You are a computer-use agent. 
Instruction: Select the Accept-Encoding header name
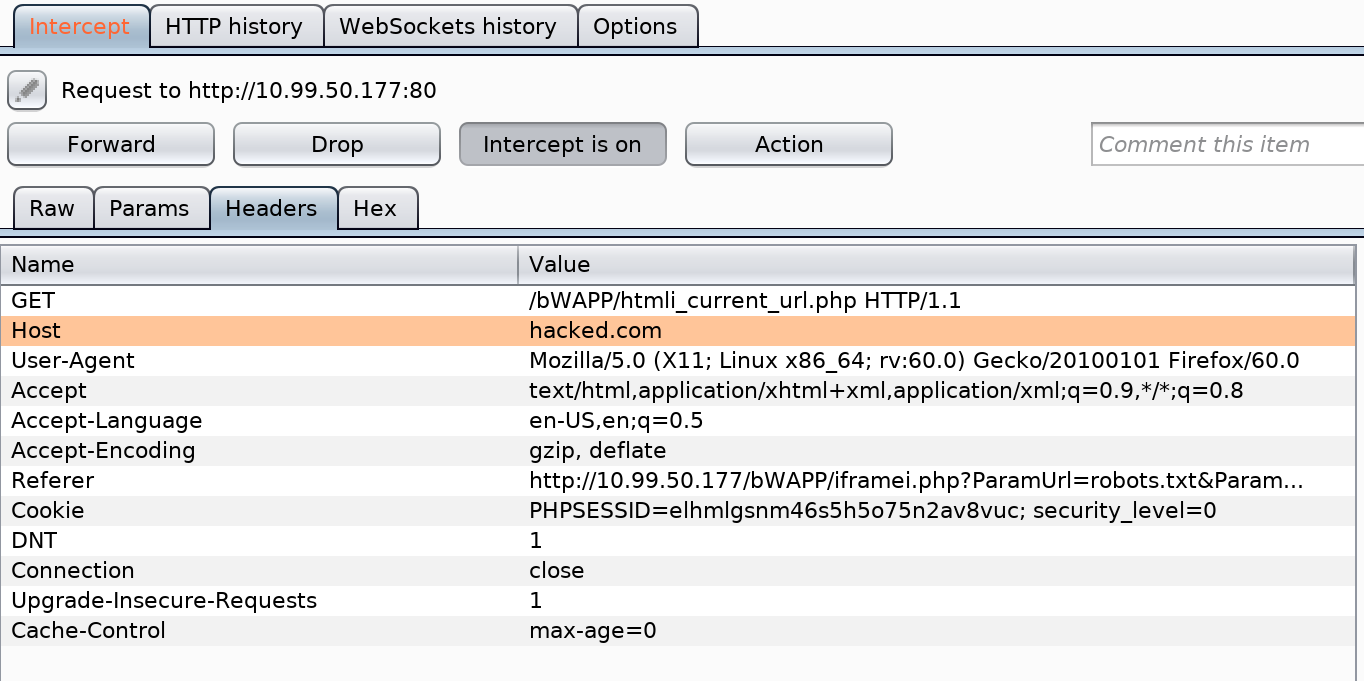[259, 450]
